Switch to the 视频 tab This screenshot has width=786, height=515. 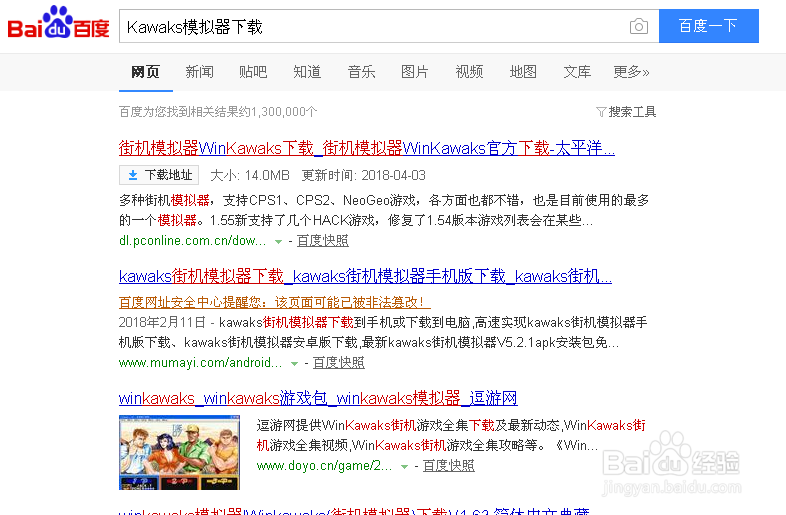(x=469, y=72)
